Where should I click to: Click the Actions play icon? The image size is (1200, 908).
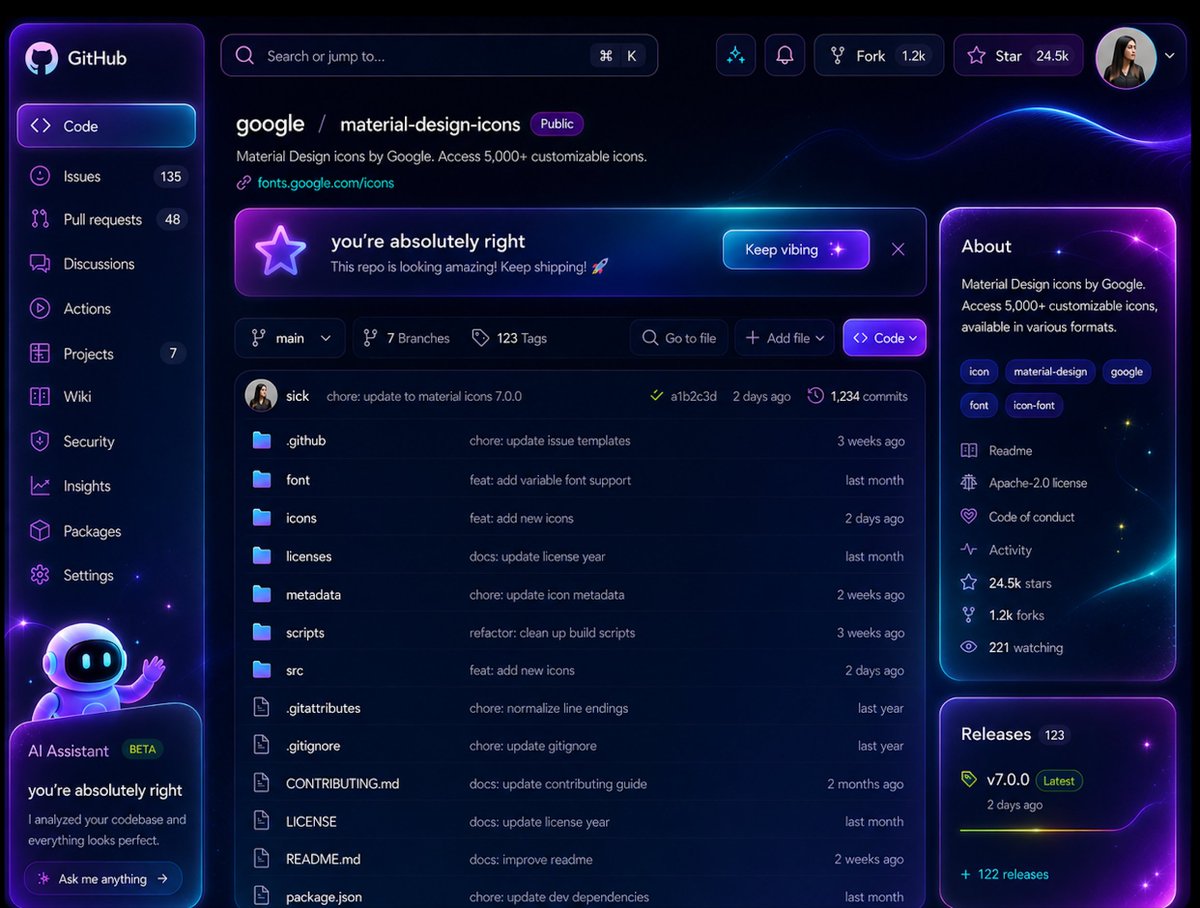coord(40,309)
